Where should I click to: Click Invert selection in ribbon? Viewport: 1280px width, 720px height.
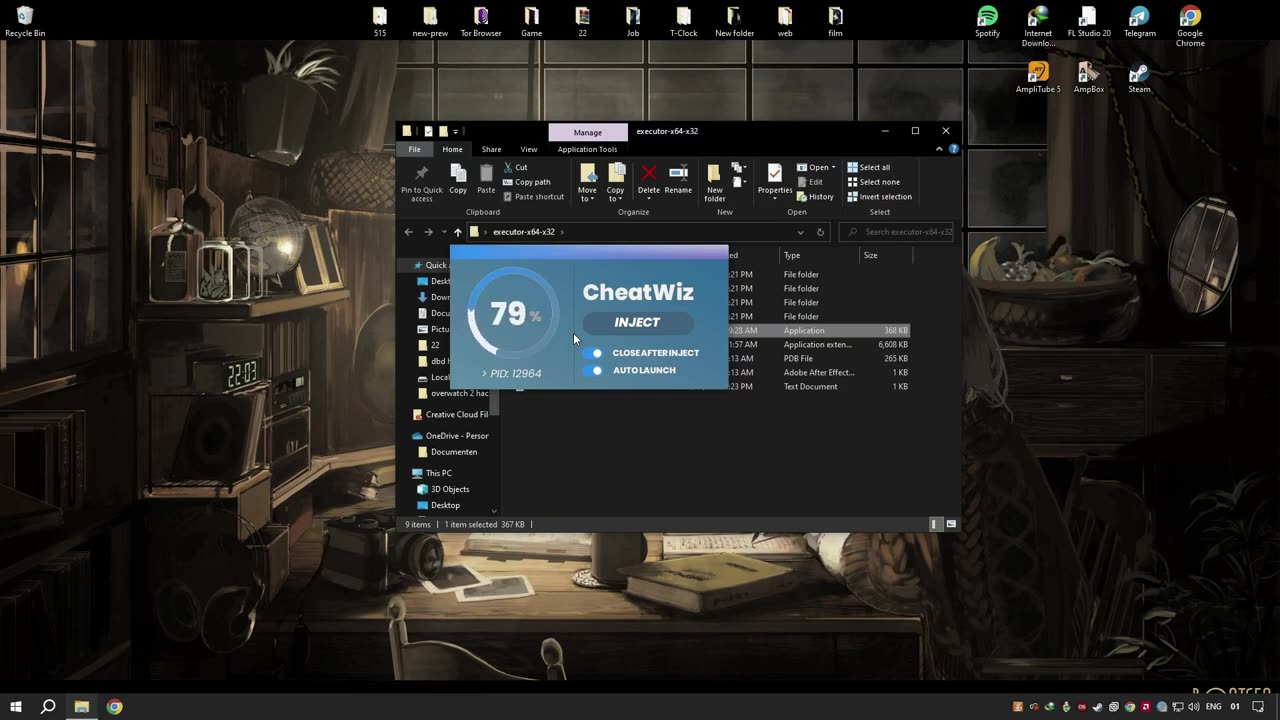[879, 196]
